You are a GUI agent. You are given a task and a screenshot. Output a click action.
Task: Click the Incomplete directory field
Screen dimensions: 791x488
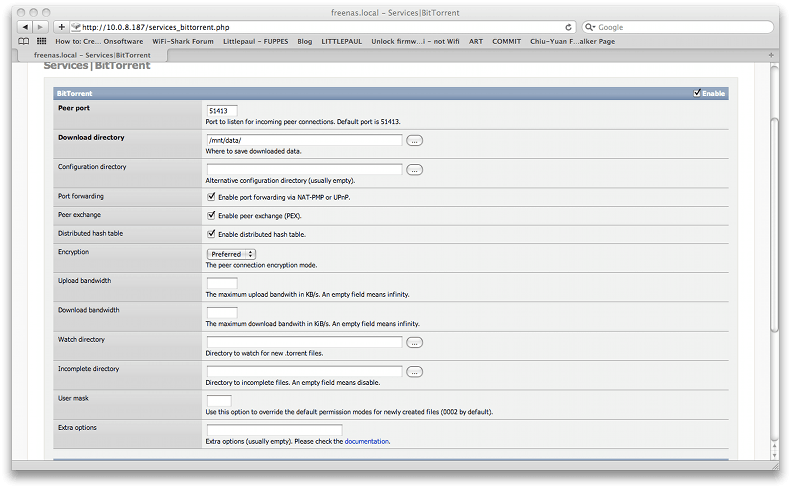pyautogui.click(x=304, y=371)
